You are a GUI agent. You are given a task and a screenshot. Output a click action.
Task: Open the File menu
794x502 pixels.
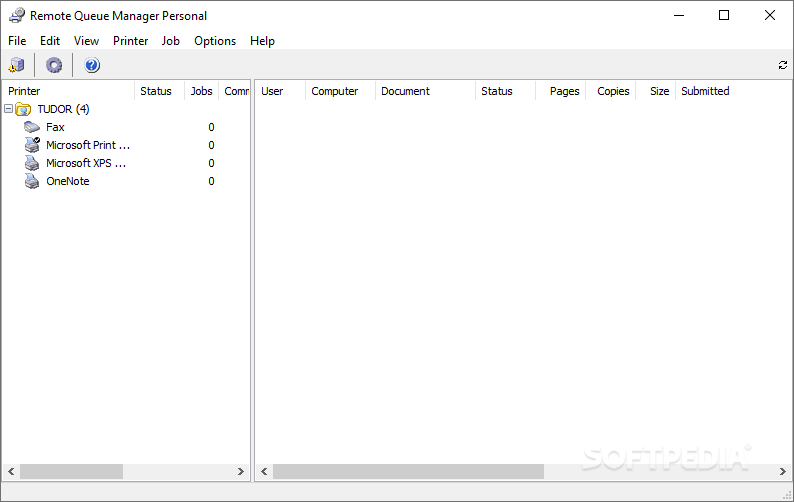(17, 41)
